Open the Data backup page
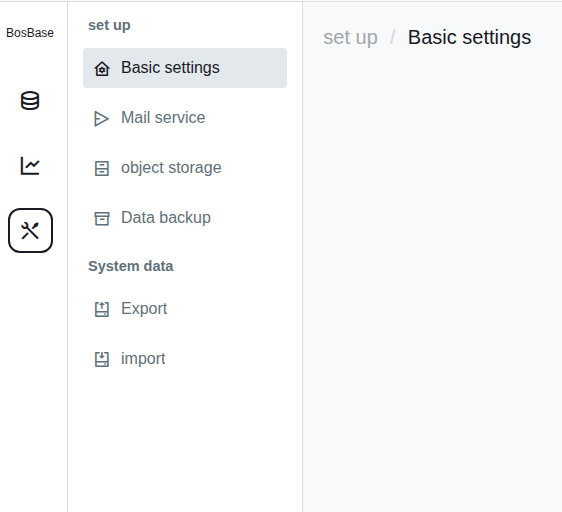This screenshot has height=512, width=562. tap(185, 218)
